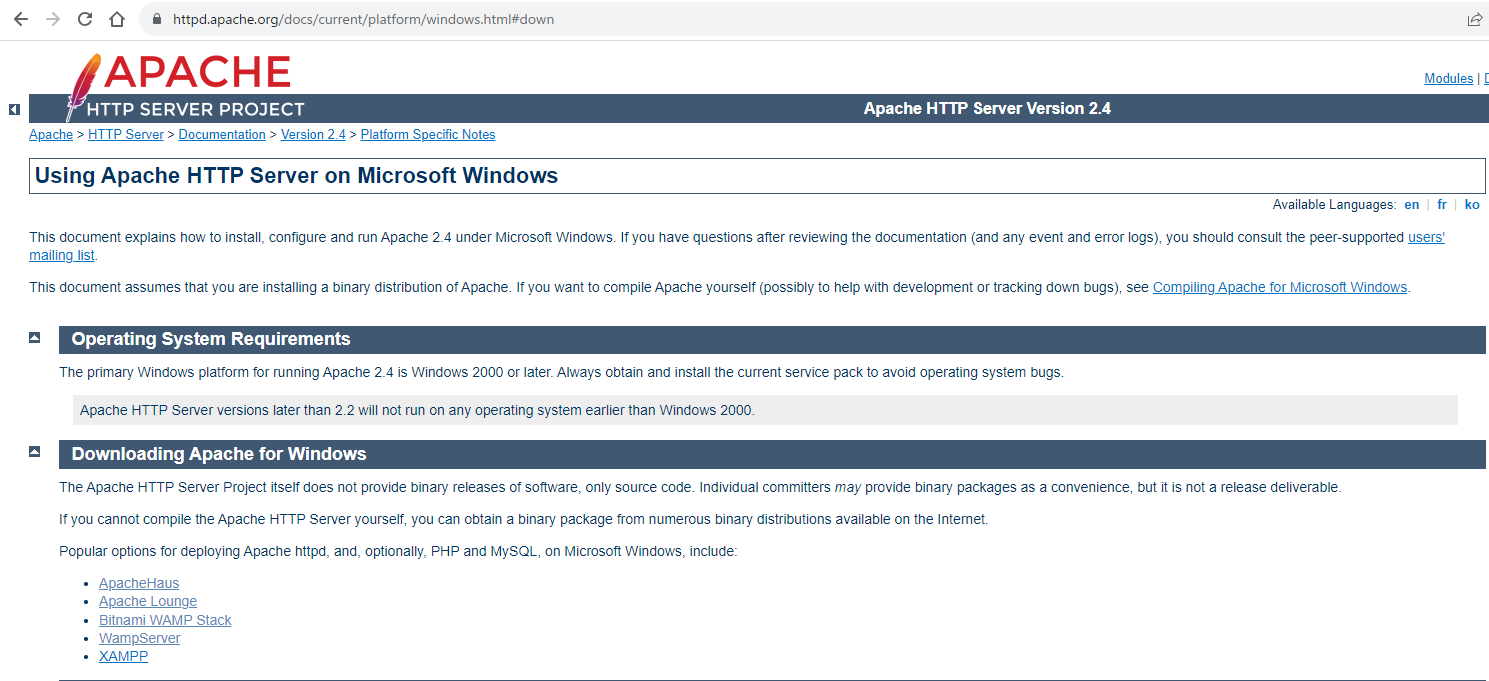Open the browser home page
Viewport: 1489px width, 681px height.
tap(117, 19)
